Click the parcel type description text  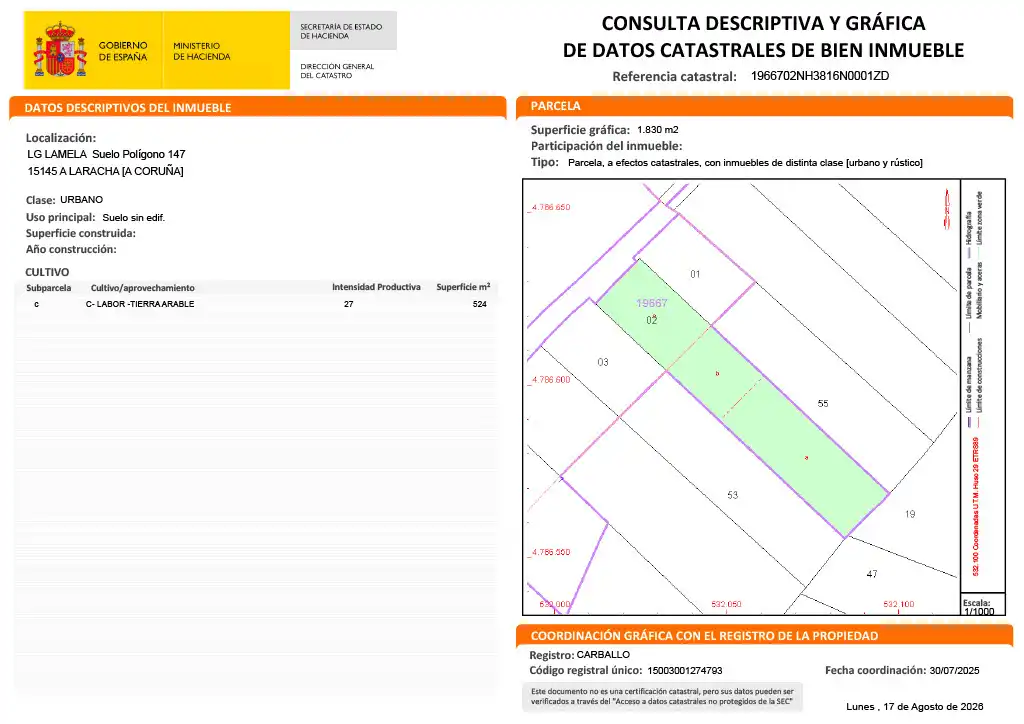click(745, 163)
